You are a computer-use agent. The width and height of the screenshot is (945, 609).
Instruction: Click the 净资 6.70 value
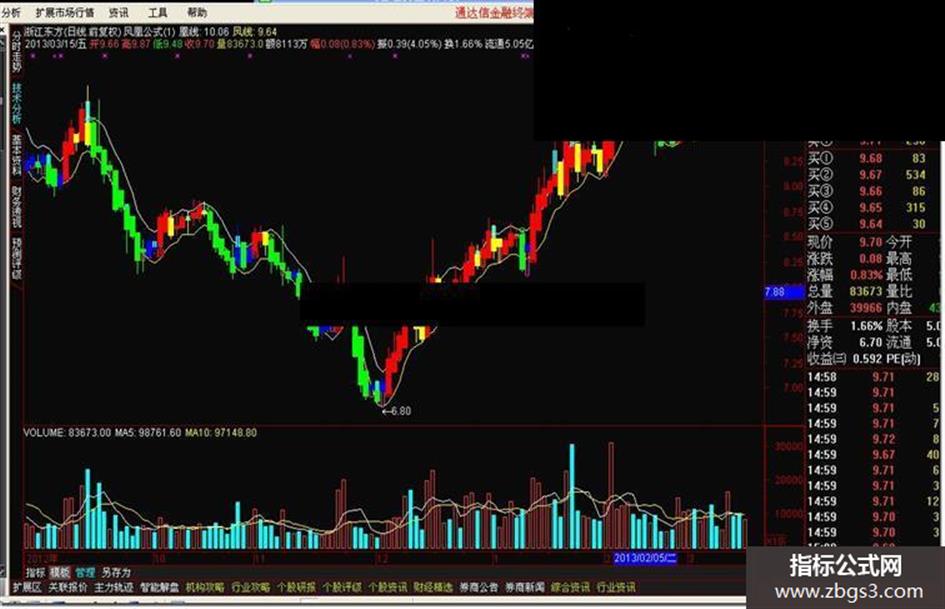[x=871, y=342]
